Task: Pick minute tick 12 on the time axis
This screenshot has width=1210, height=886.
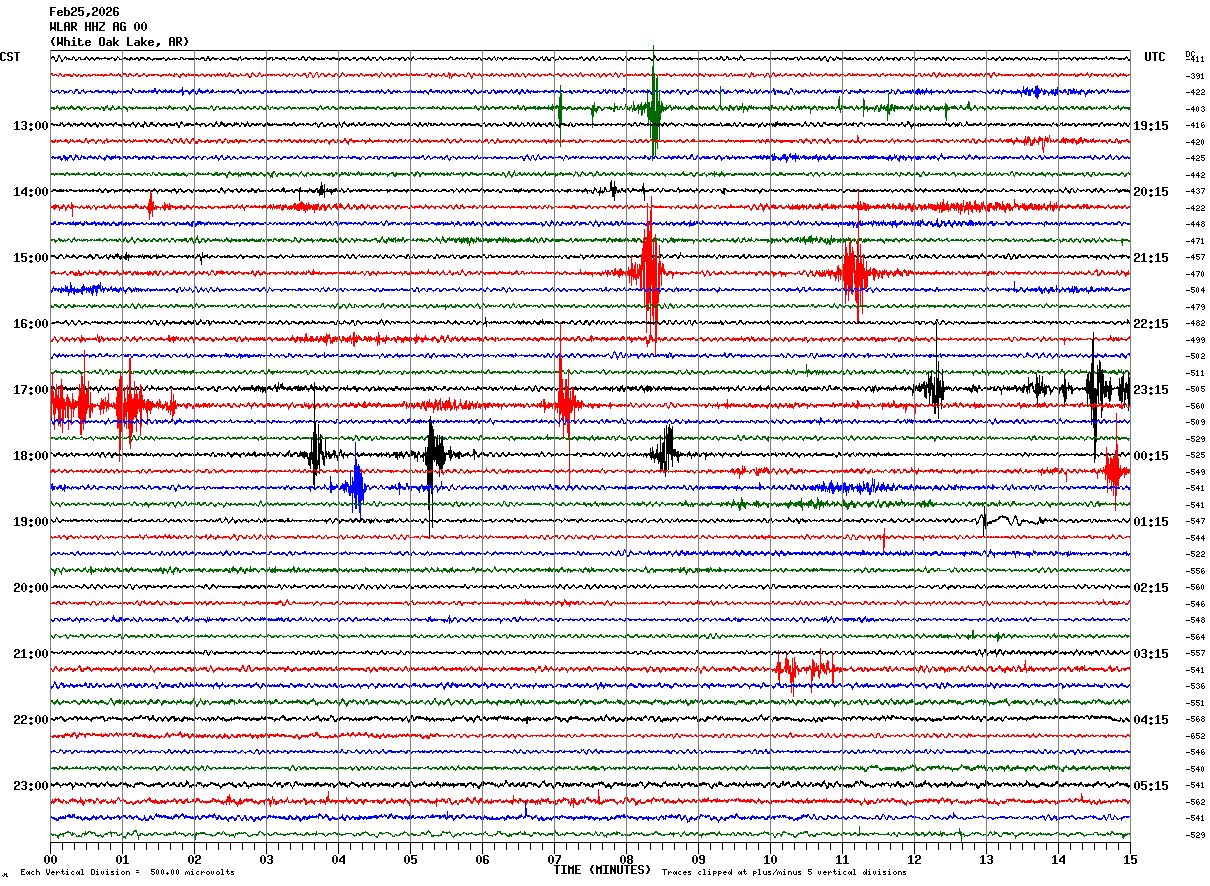Action: click(x=915, y=858)
